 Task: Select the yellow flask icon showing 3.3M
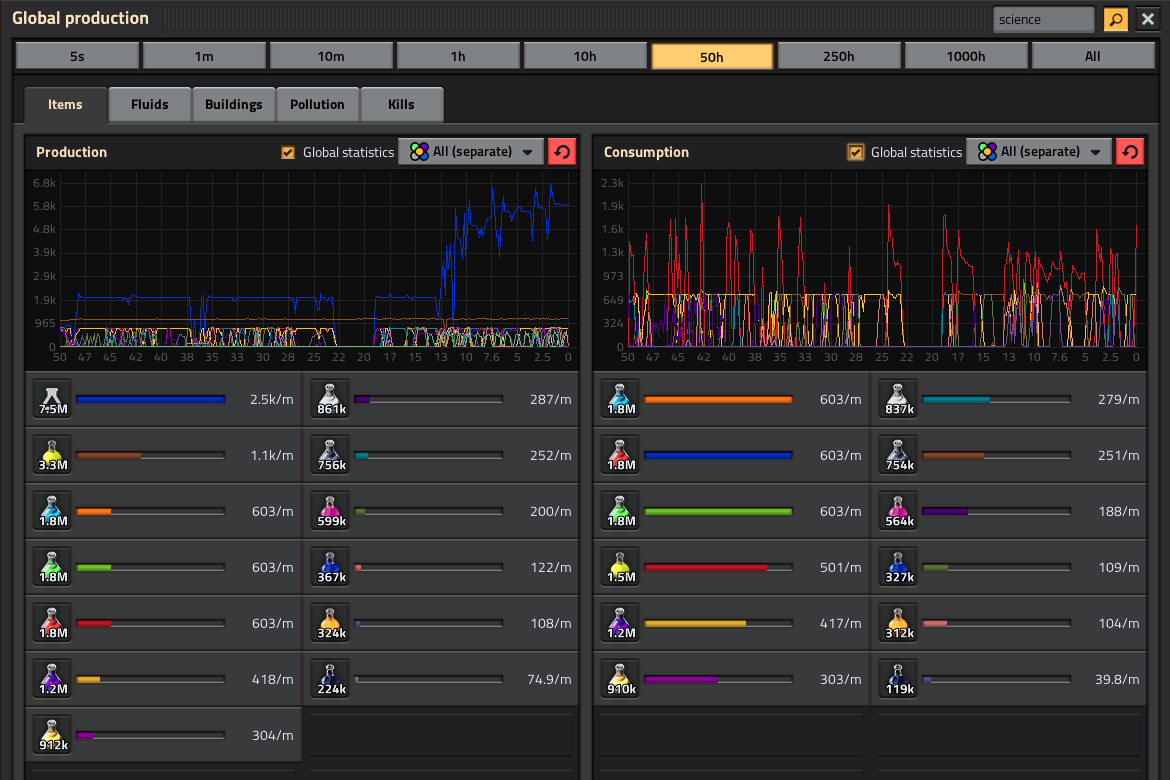[53, 455]
